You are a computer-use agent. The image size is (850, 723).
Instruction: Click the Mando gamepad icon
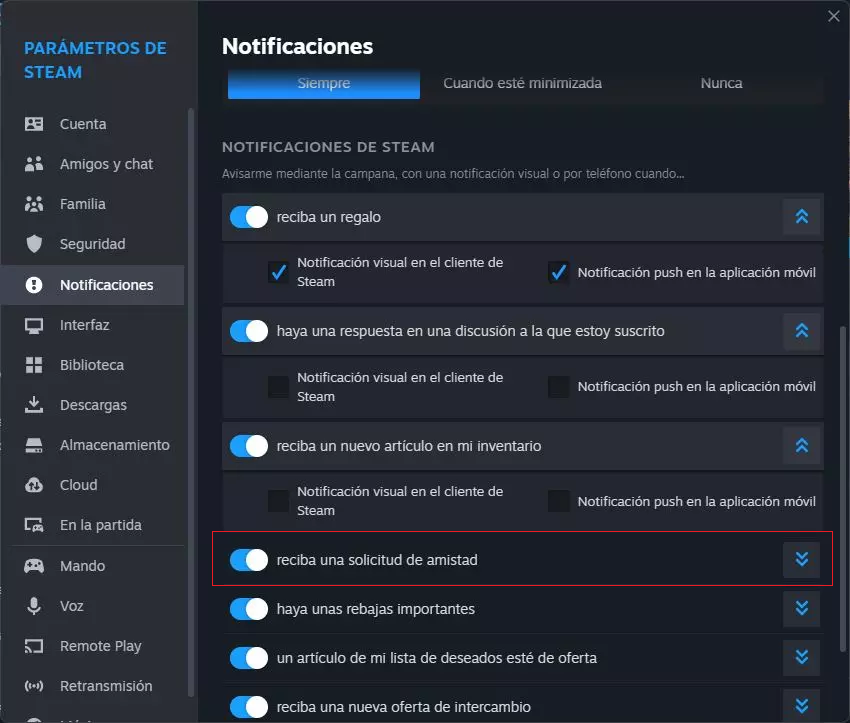point(34,566)
